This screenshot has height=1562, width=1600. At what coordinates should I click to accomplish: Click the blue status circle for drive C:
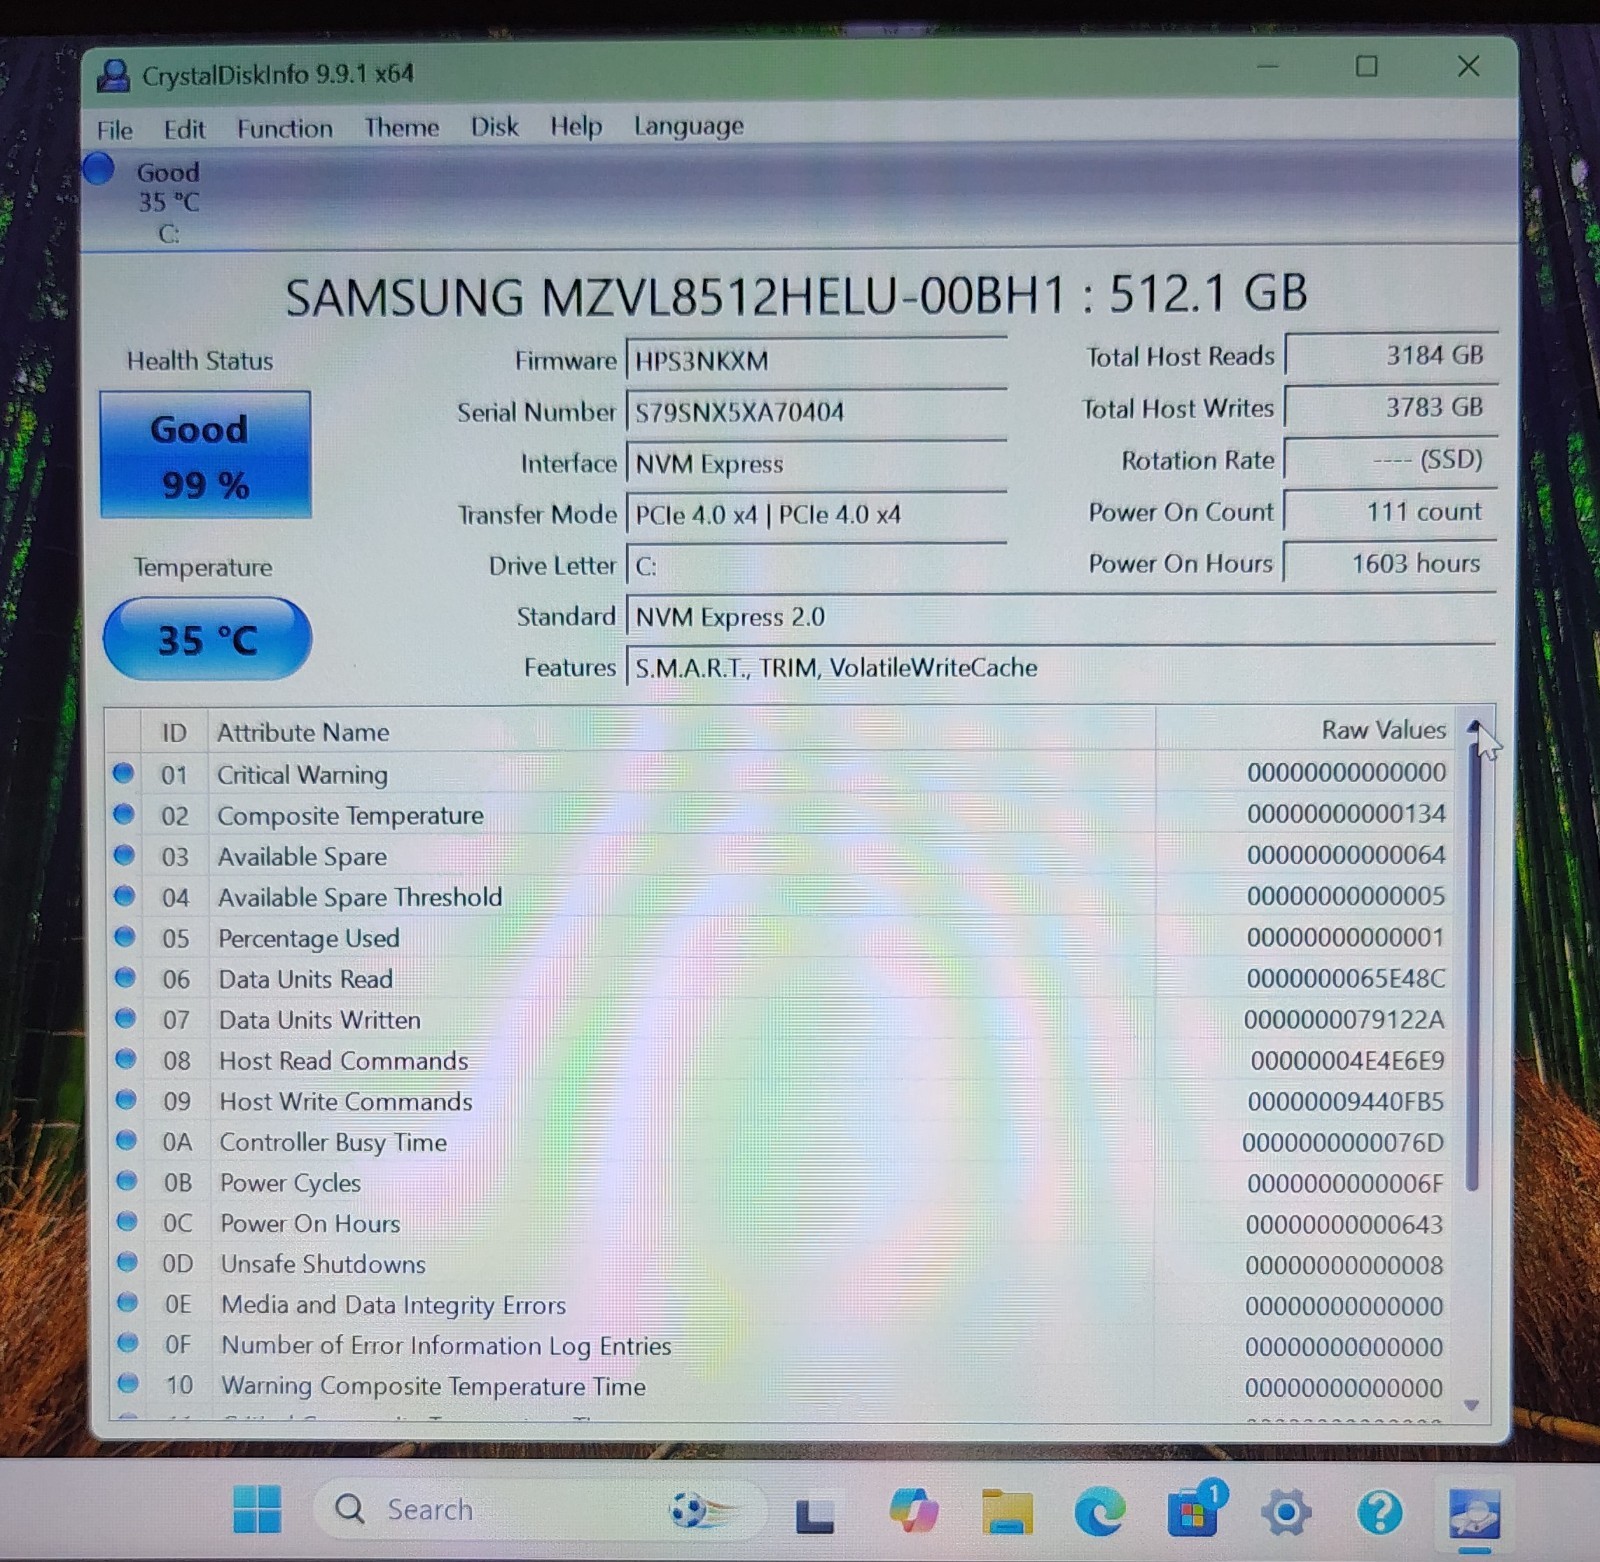[x=99, y=168]
